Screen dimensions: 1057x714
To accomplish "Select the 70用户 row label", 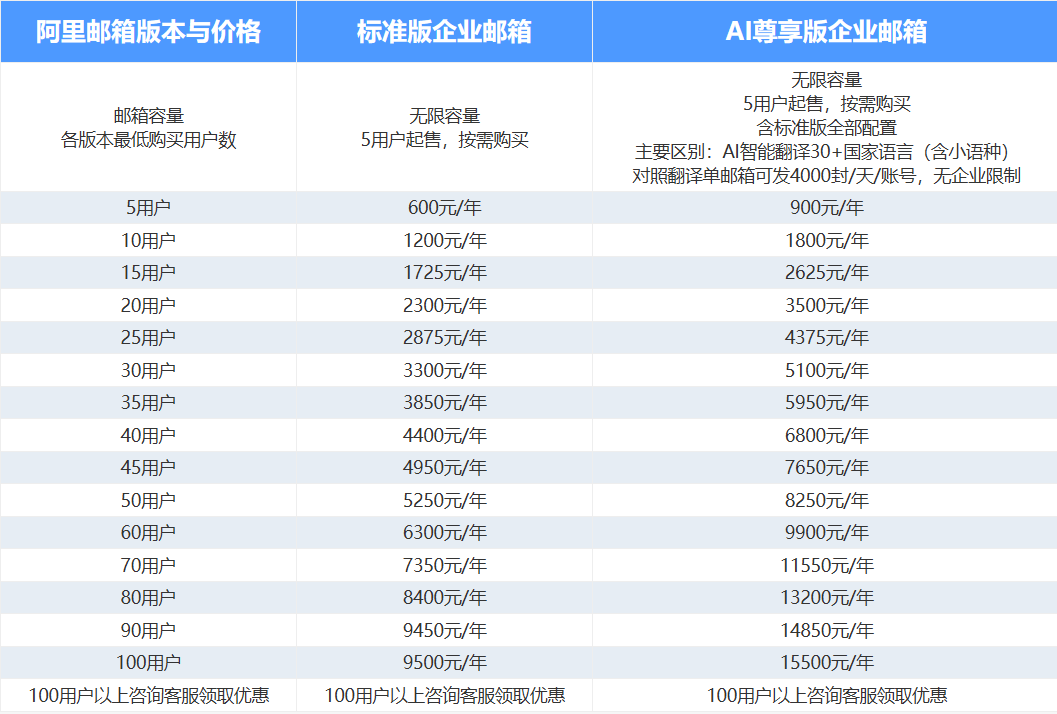I will 148,565.
